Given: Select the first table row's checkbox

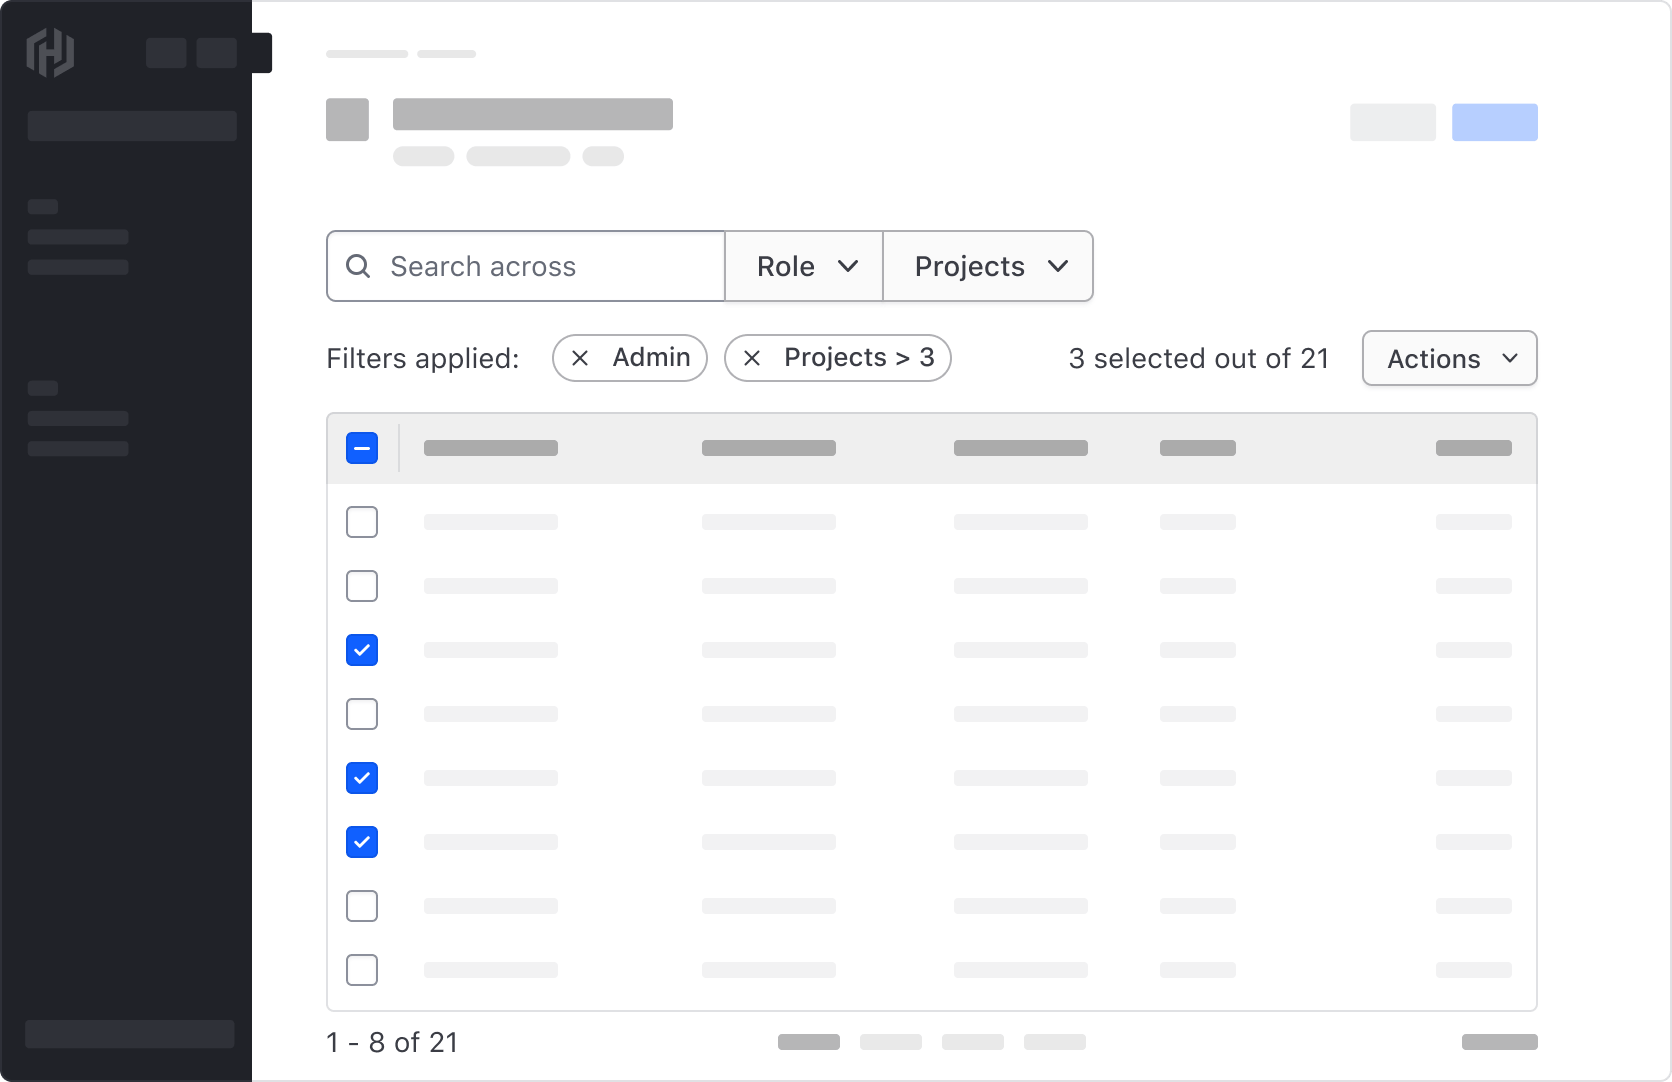Looking at the screenshot, I should (362, 521).
